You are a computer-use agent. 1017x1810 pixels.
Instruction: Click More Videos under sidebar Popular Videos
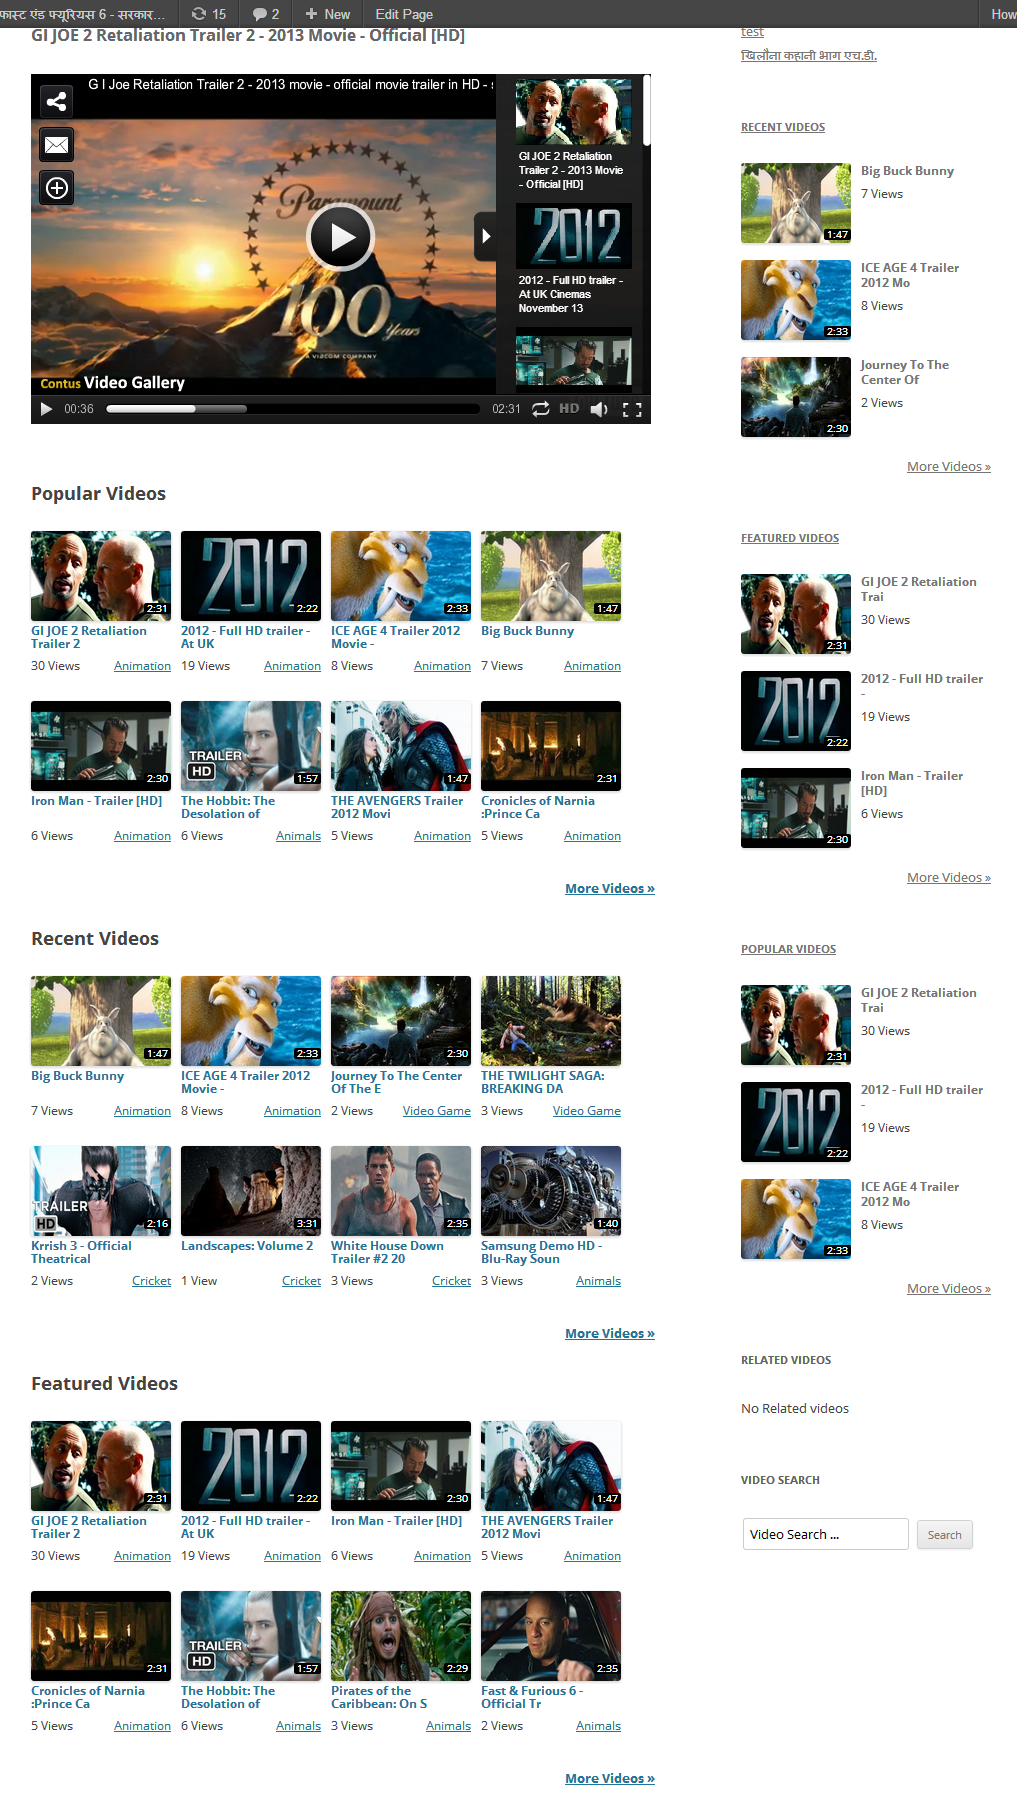click(x=948, y=1289)
